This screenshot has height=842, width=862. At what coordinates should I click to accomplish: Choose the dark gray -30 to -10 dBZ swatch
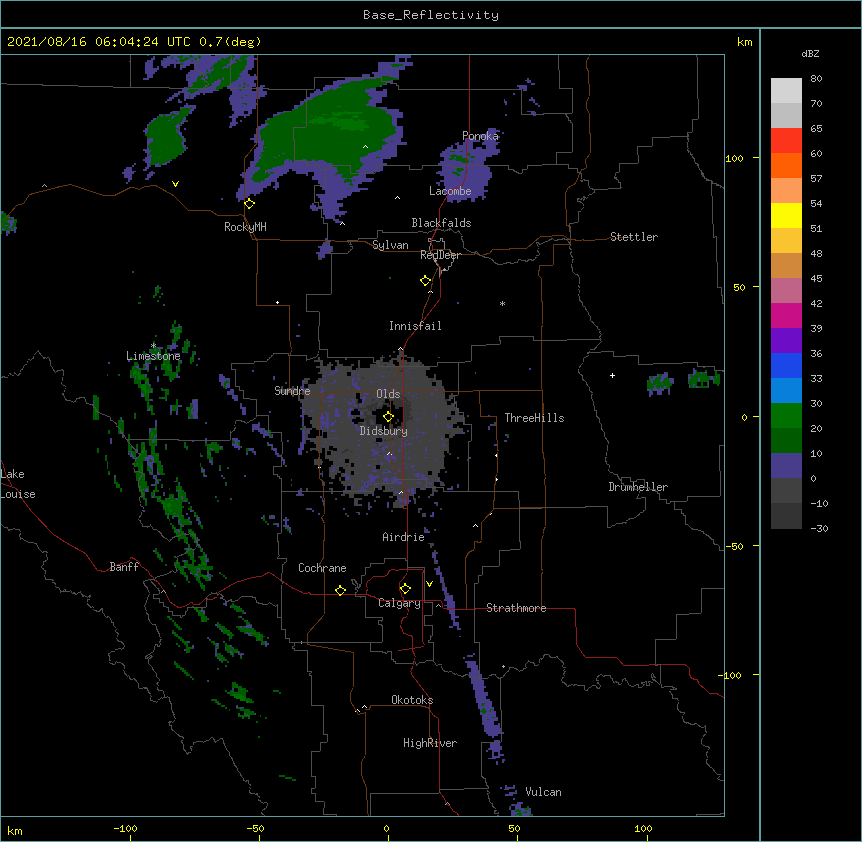click(786, 516)
